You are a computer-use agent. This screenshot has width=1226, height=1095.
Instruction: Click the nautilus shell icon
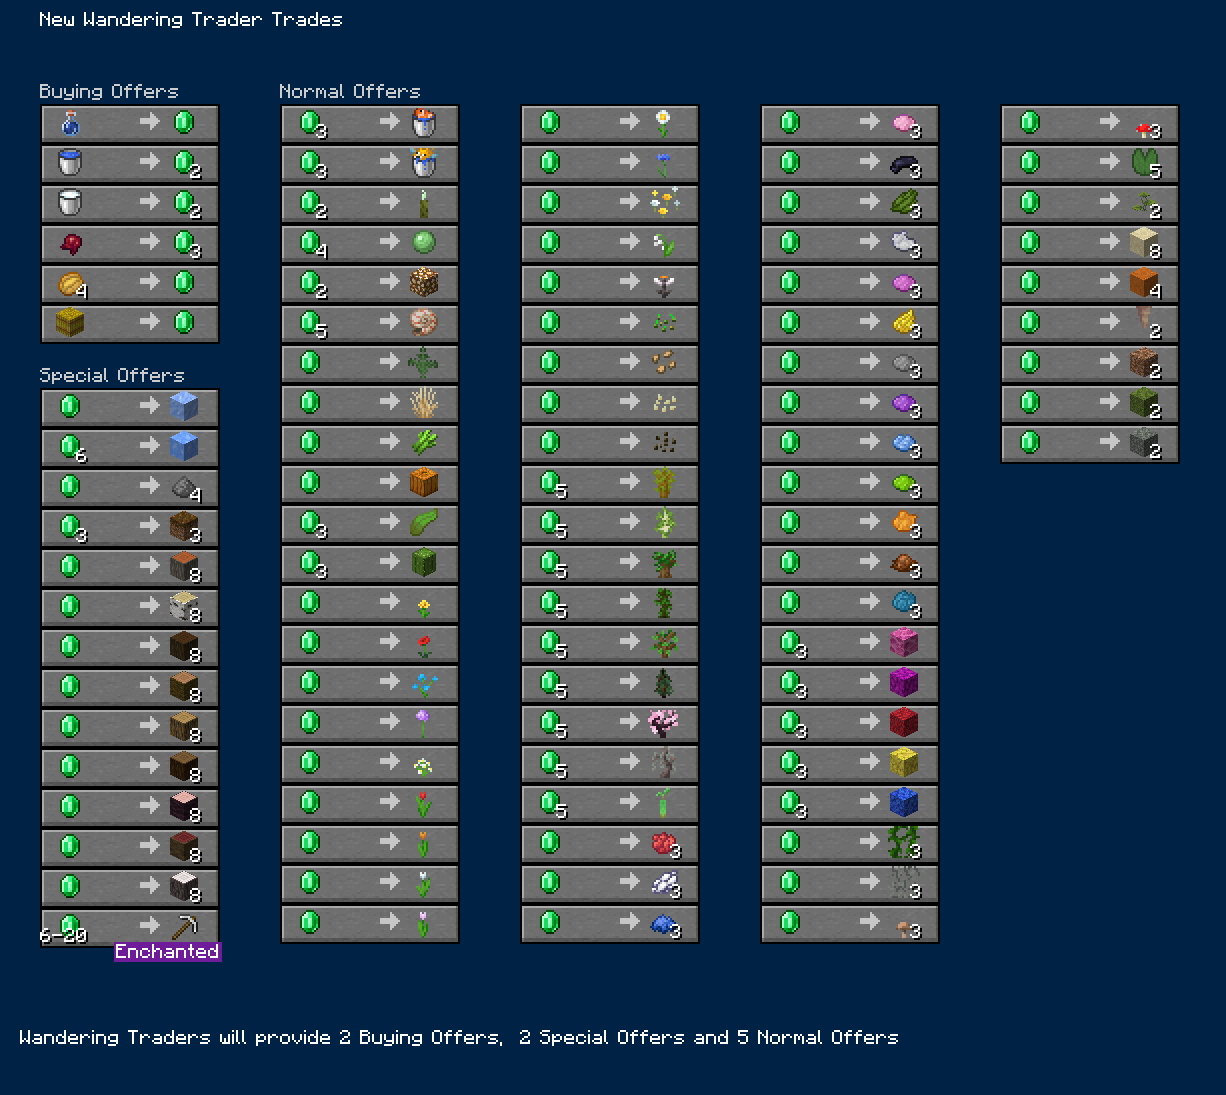point(424,323)
